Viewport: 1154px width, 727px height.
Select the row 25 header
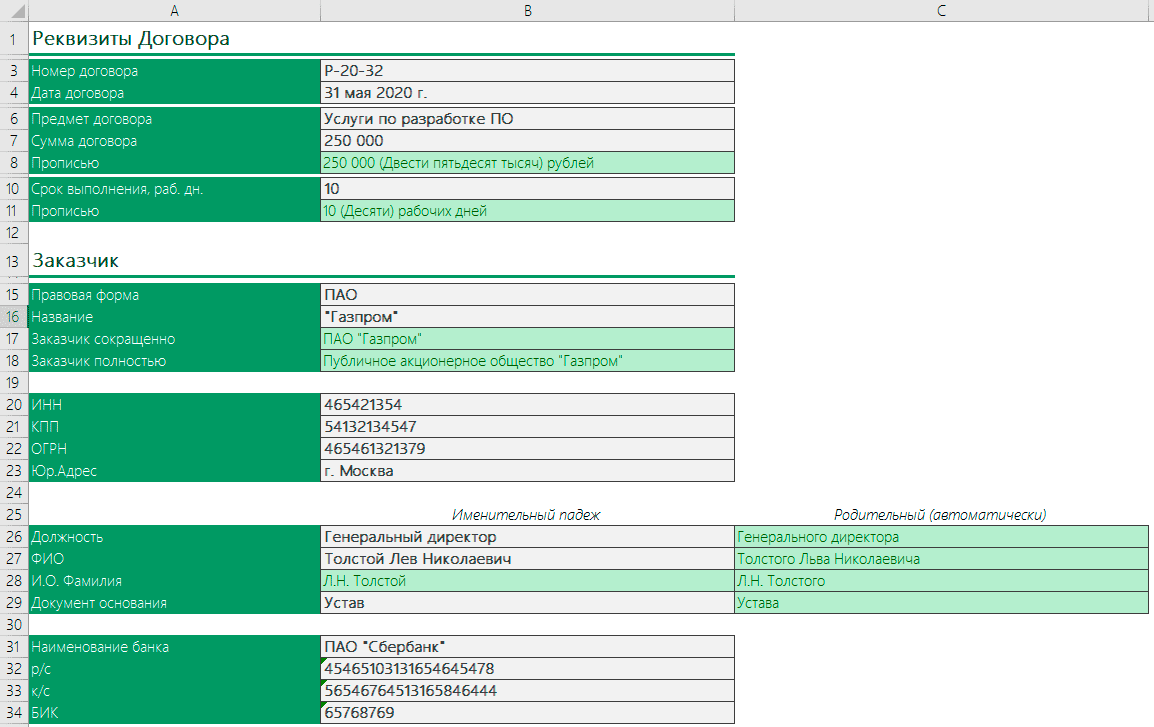(x=14, y=515)
